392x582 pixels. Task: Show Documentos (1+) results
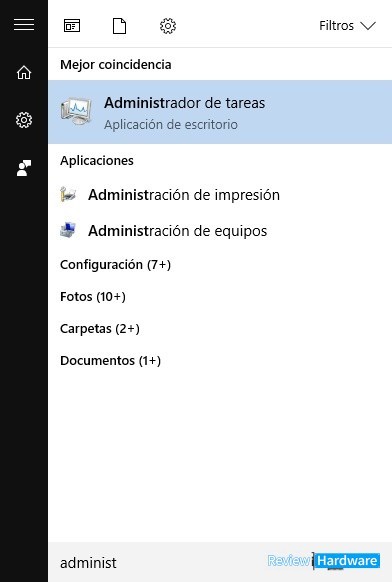110,360
